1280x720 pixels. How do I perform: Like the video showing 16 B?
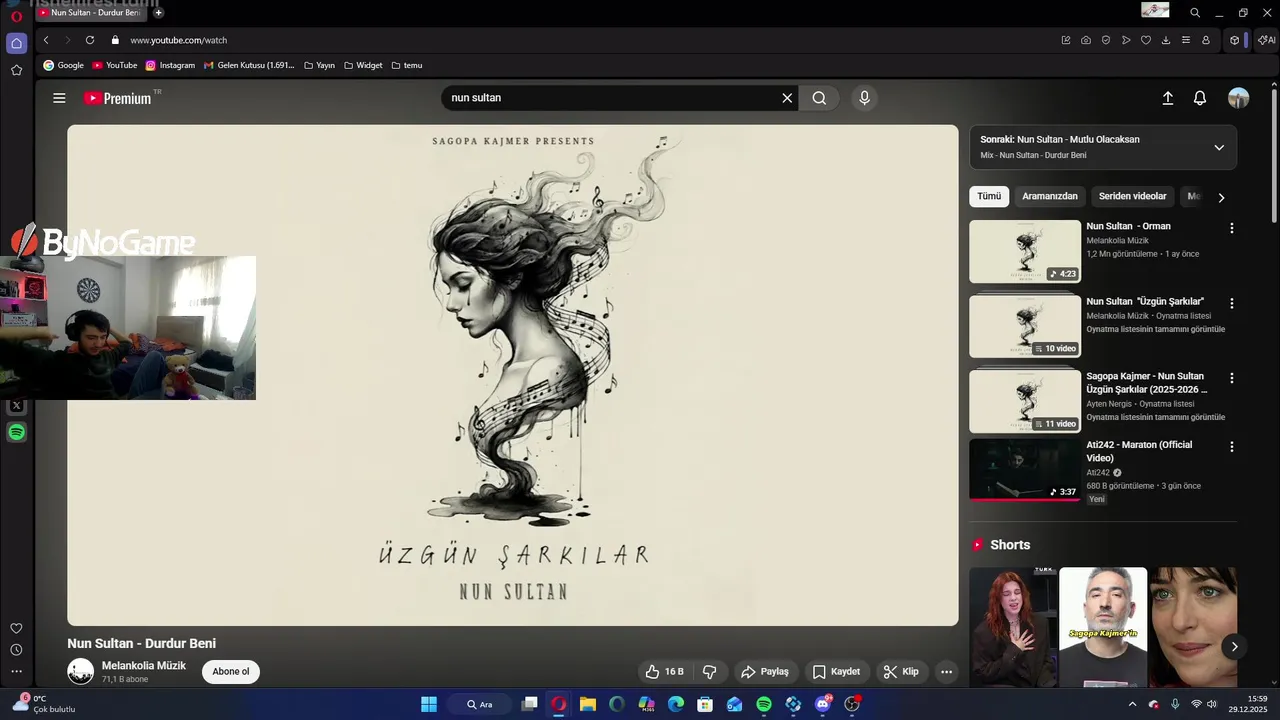(664, 672)
